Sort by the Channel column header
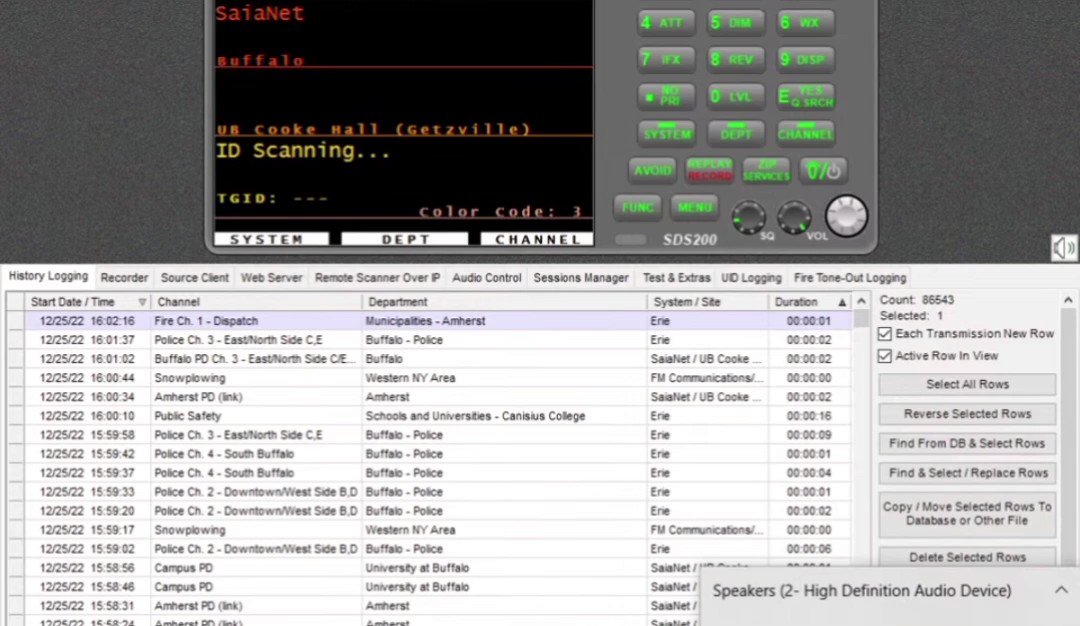 [256, 302]
